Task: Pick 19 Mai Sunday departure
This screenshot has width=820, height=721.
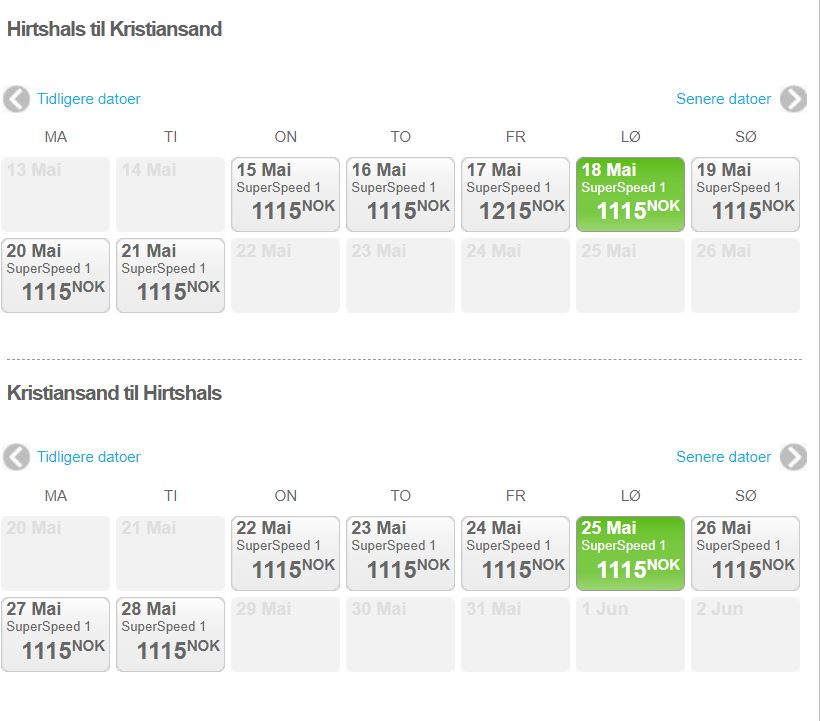Action: (x=745, y=194)
